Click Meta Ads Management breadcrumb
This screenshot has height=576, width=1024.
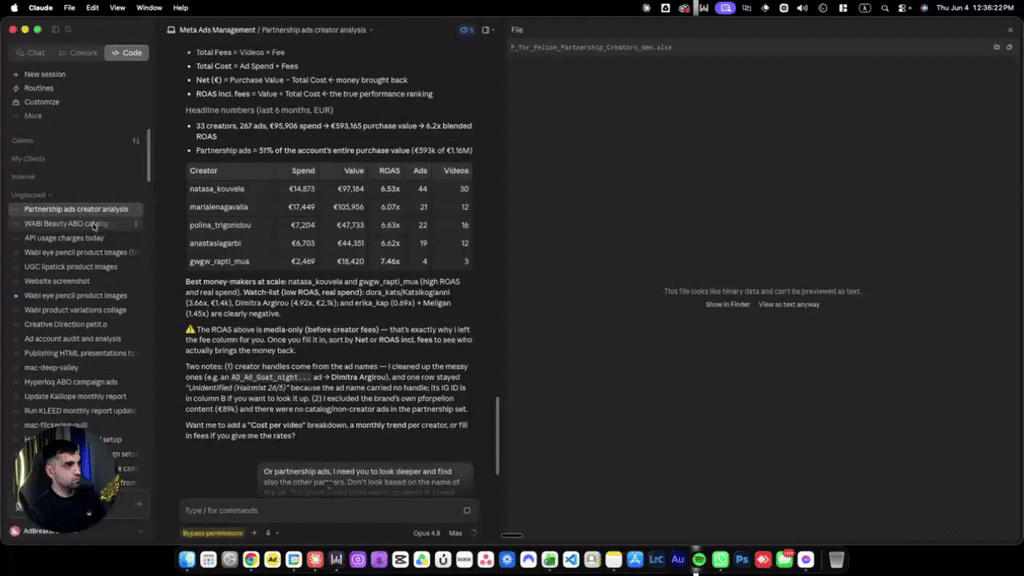217,30
